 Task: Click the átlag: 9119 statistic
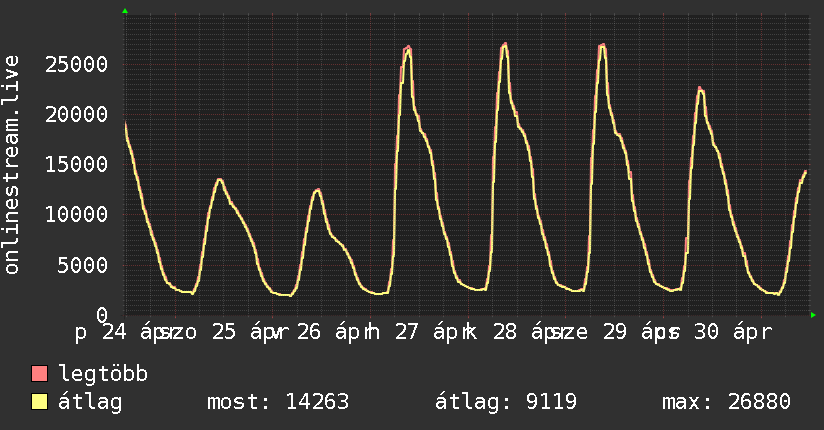506,402
